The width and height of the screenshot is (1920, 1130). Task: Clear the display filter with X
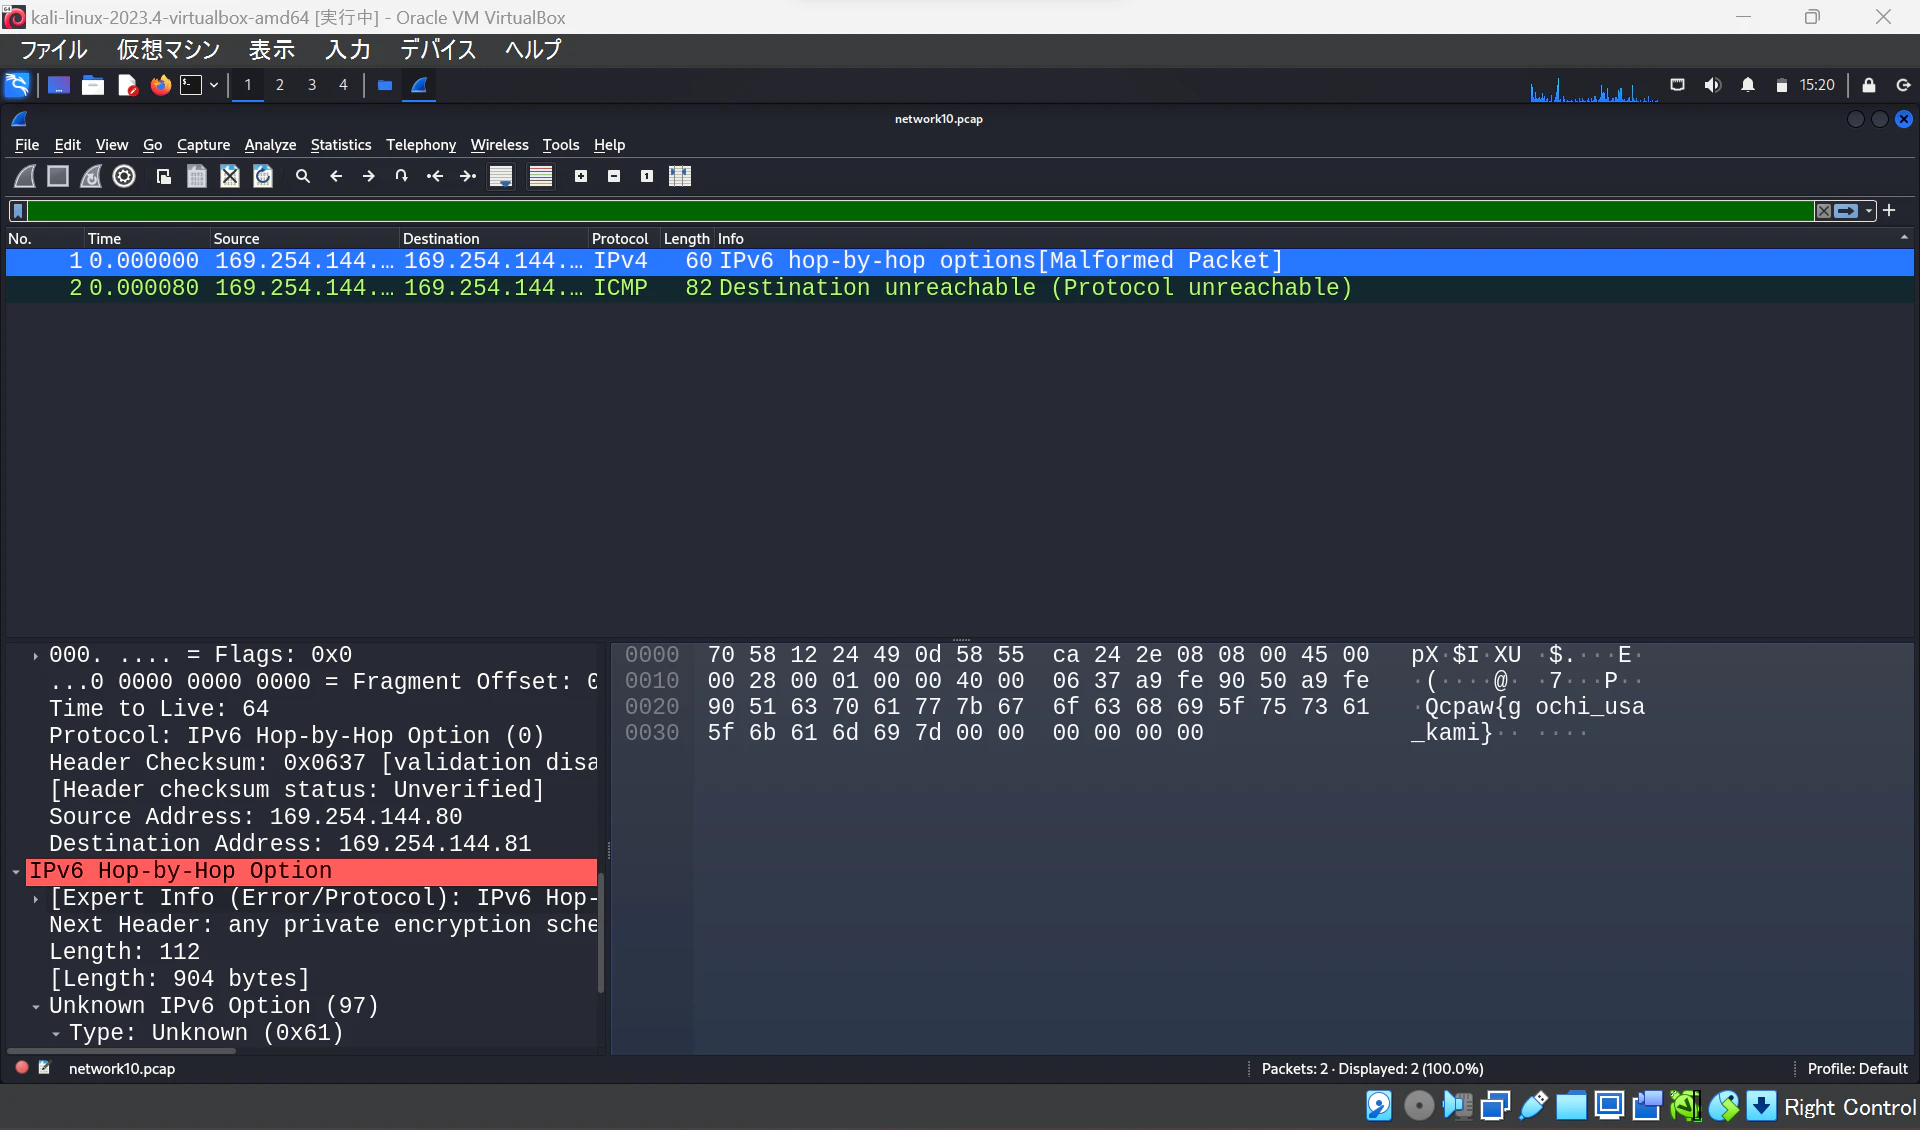[x=1824, y=211]
